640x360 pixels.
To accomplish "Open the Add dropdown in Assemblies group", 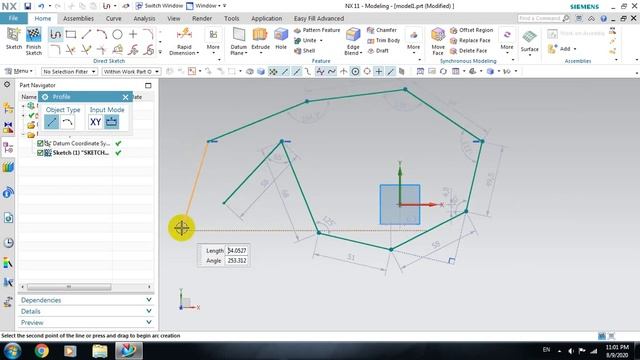I will click(575, 49).
